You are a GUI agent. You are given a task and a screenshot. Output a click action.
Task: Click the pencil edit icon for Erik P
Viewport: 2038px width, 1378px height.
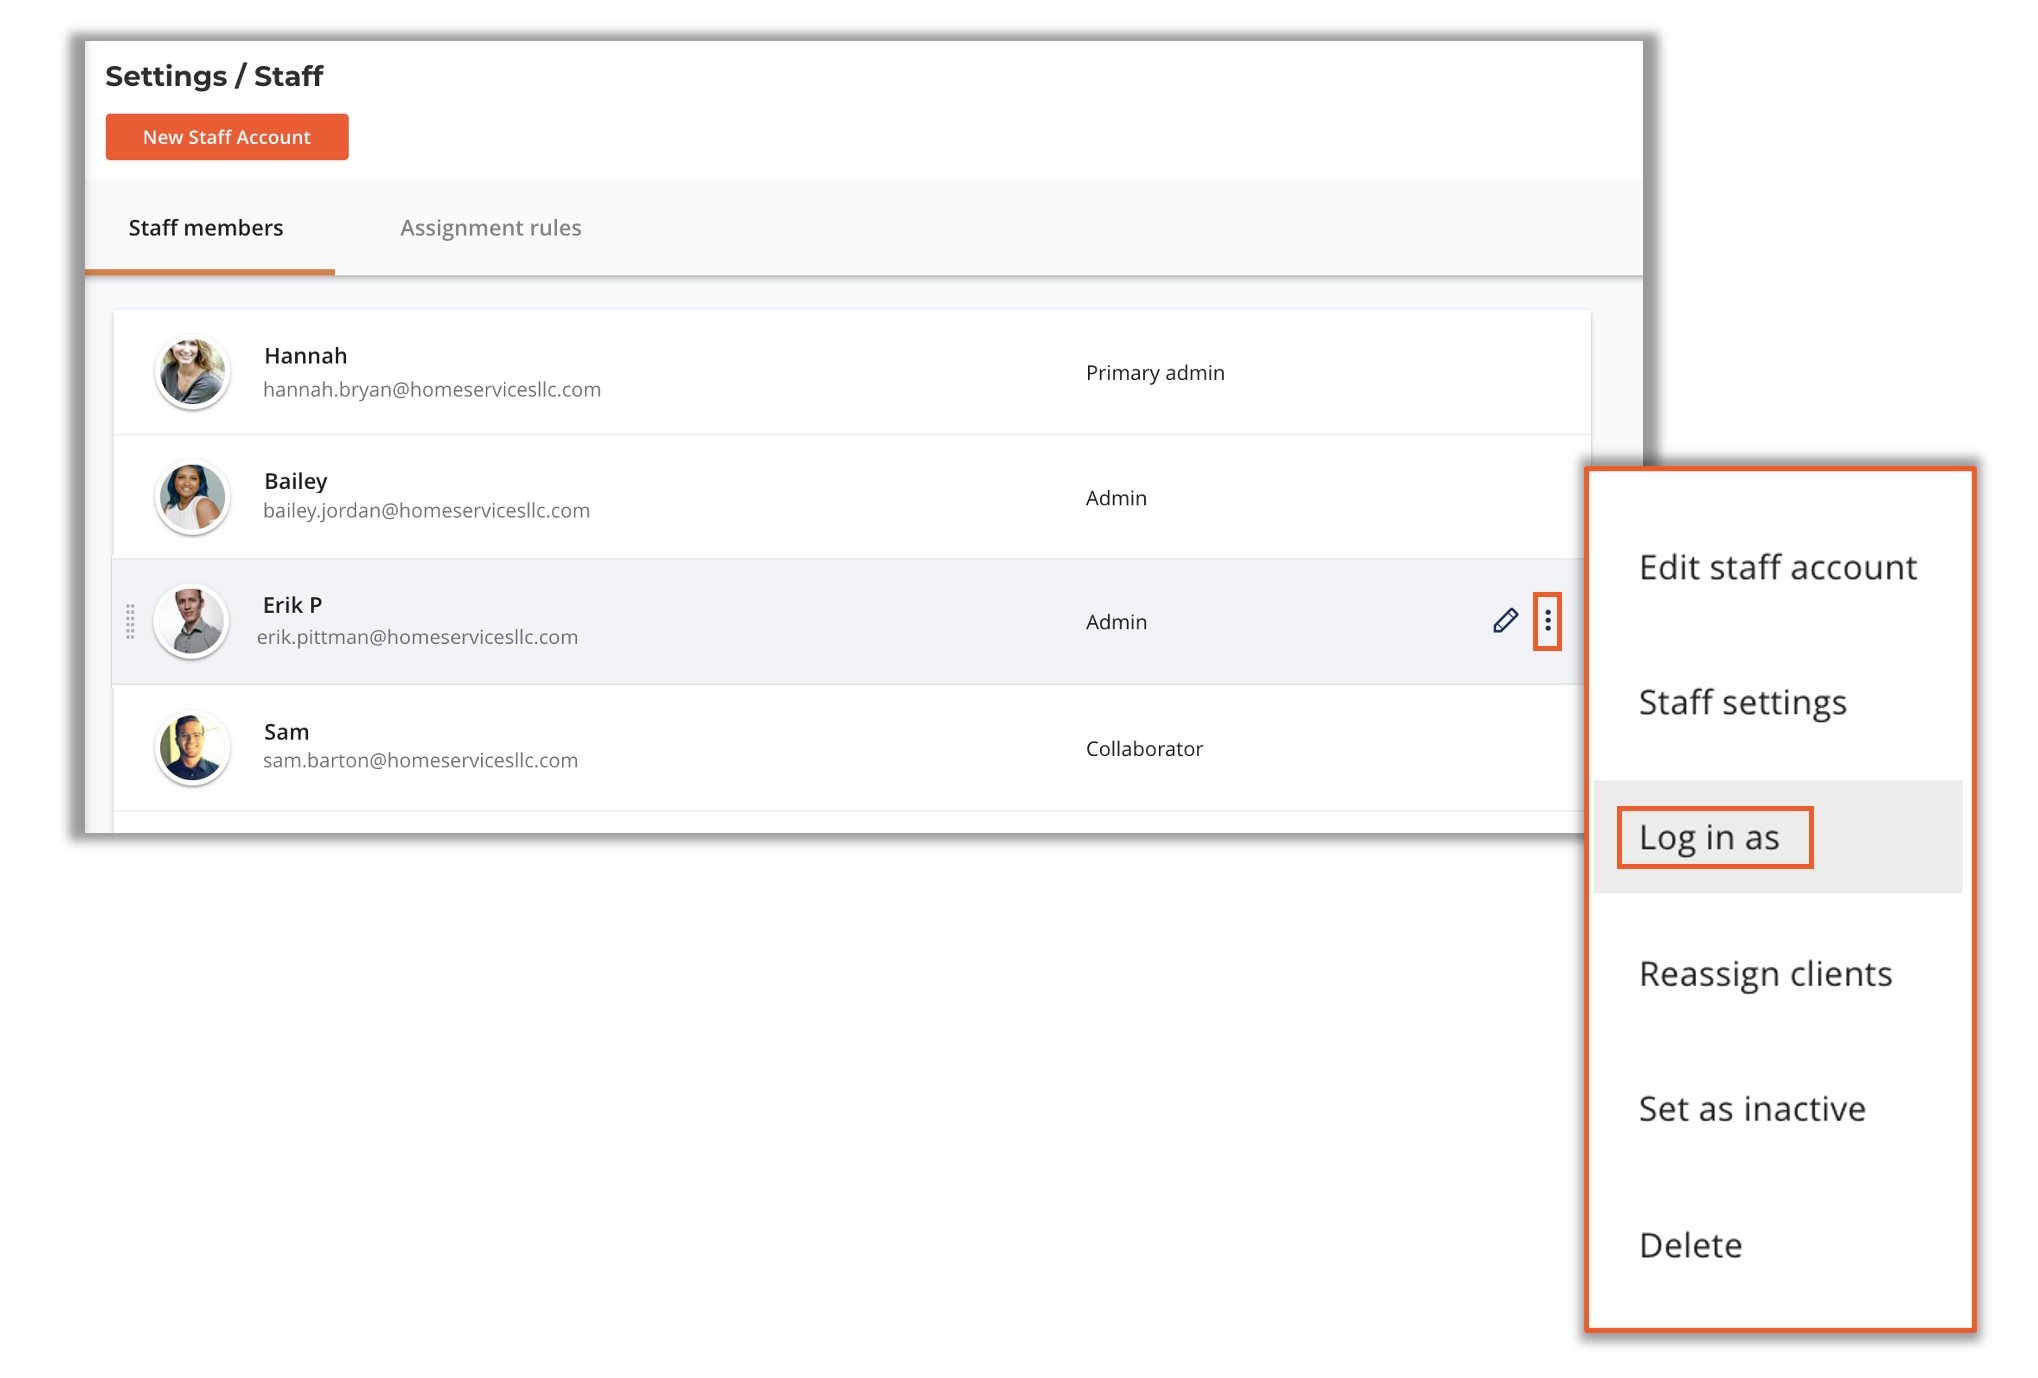point(1505,621)
